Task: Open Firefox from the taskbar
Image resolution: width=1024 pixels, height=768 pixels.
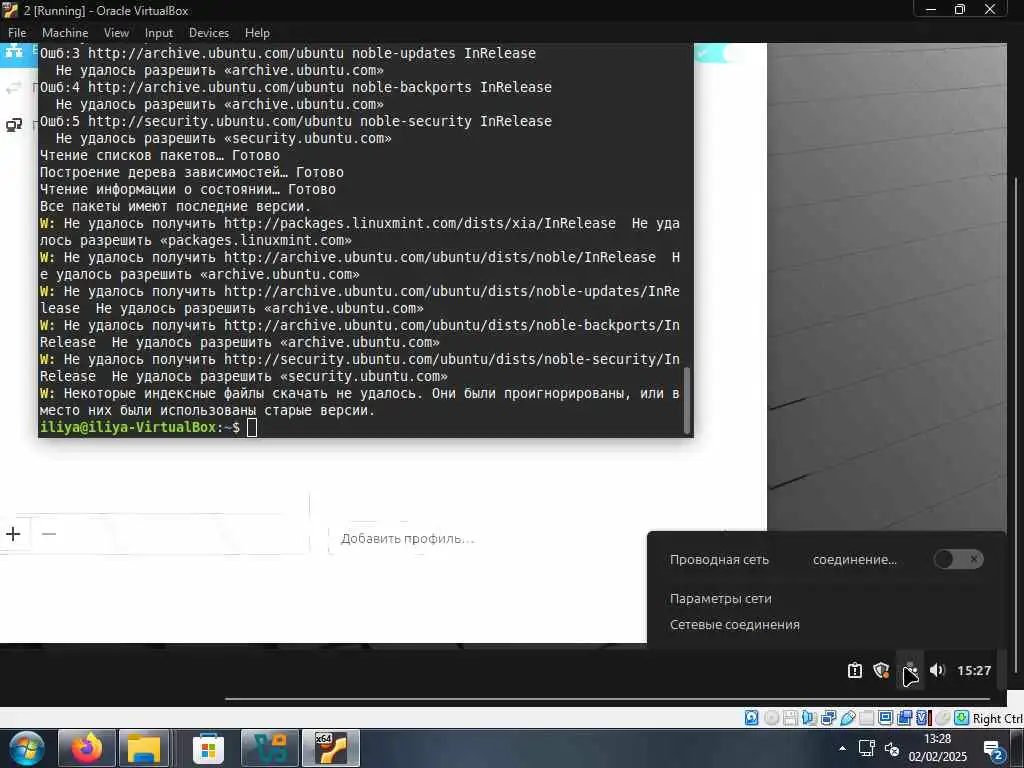Action: pos(87,748)
